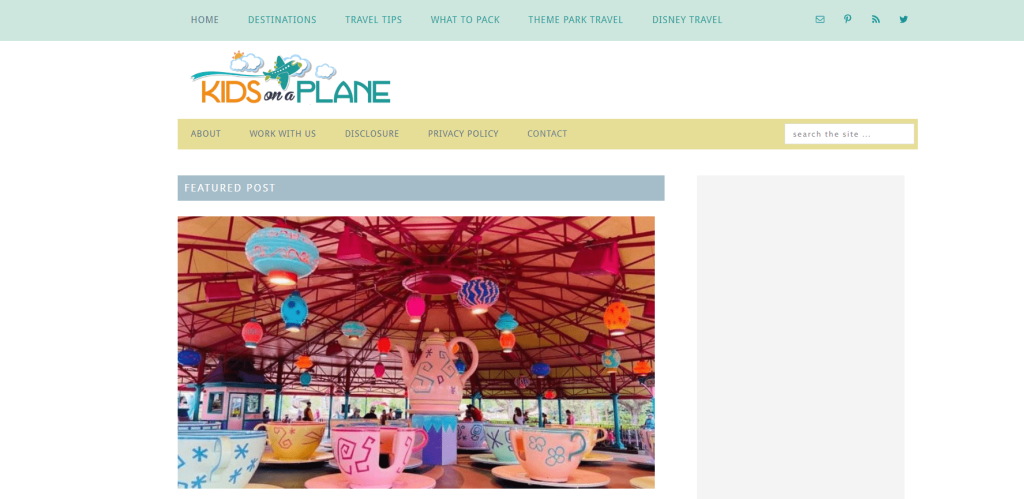Click the RSS feed icon
The width and height of the screenshot is (1024, 499).
click(876, 20)
